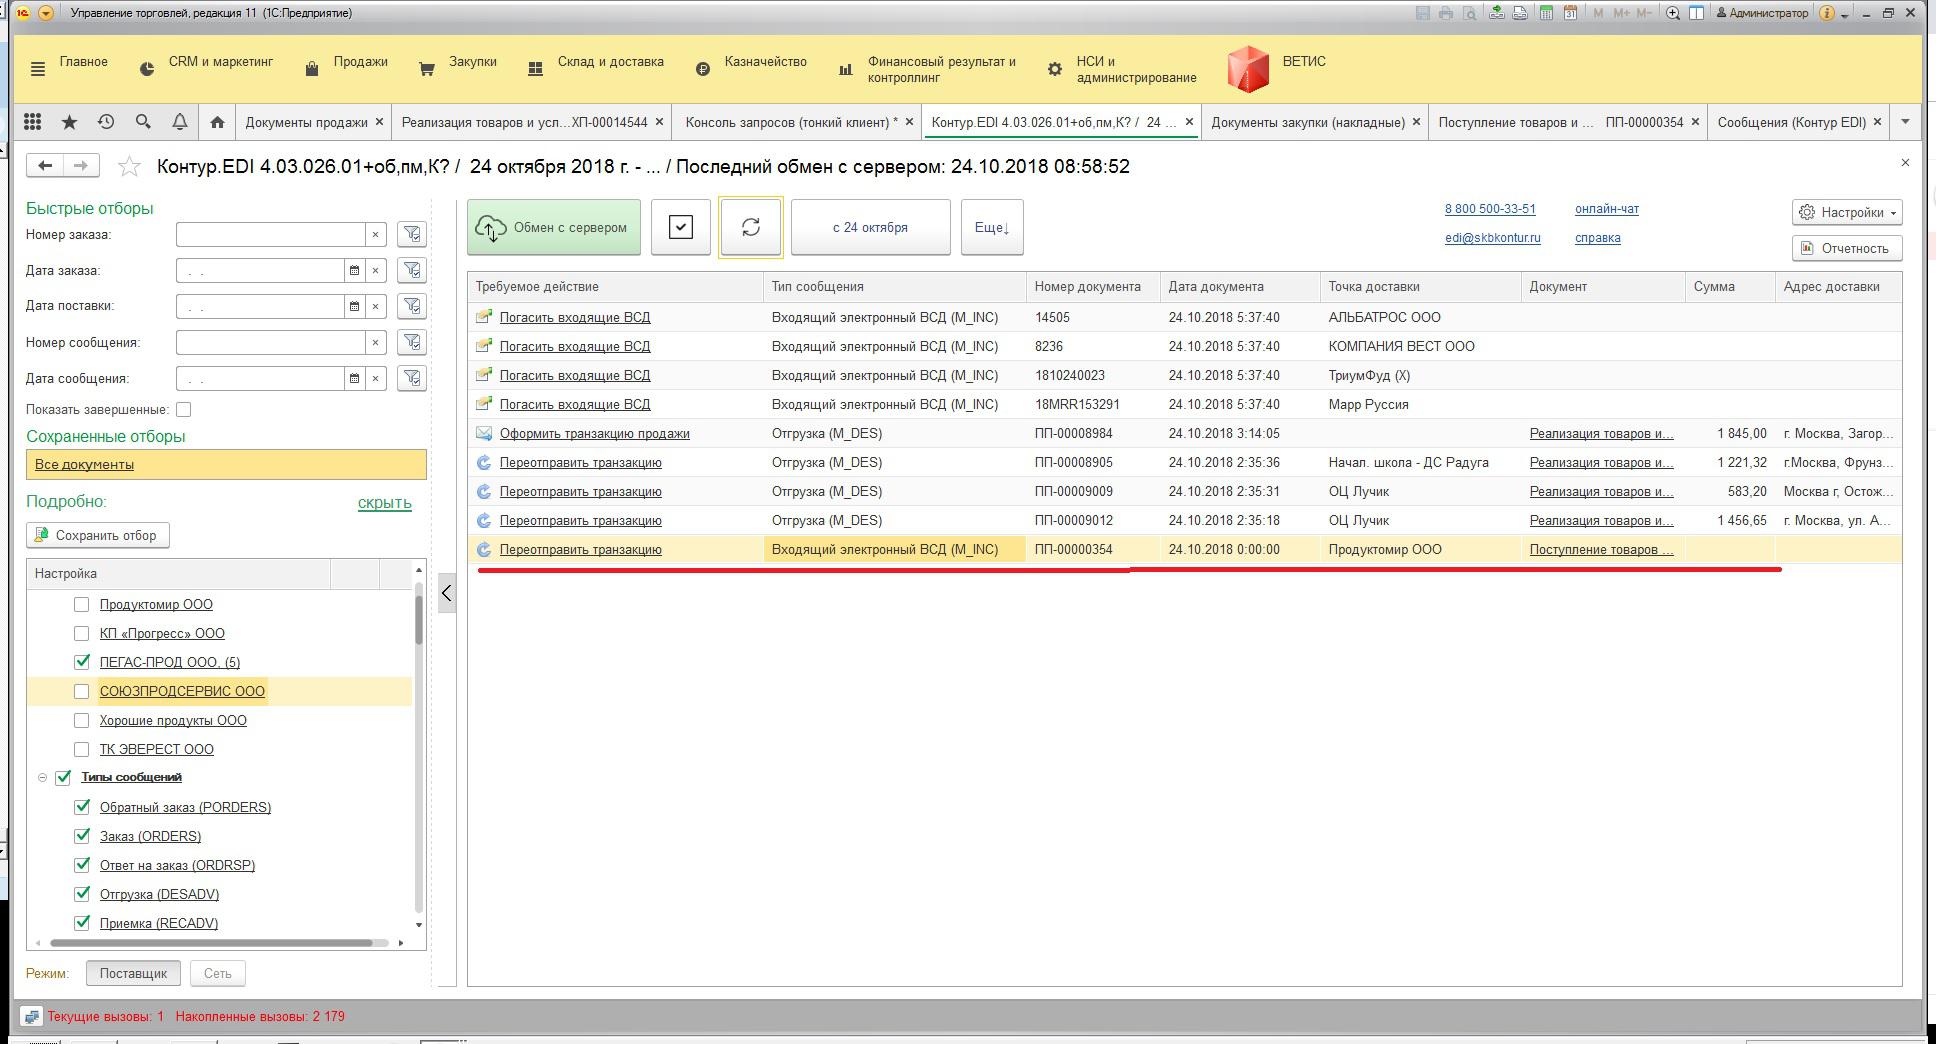
Task: Open period selector с 24 октября
Action: pos(870,227)
